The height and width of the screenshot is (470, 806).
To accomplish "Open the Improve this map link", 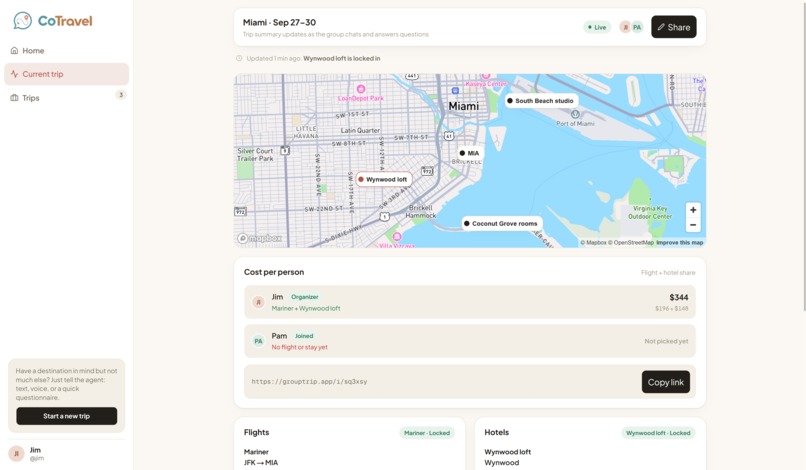I will pos(680,243).
